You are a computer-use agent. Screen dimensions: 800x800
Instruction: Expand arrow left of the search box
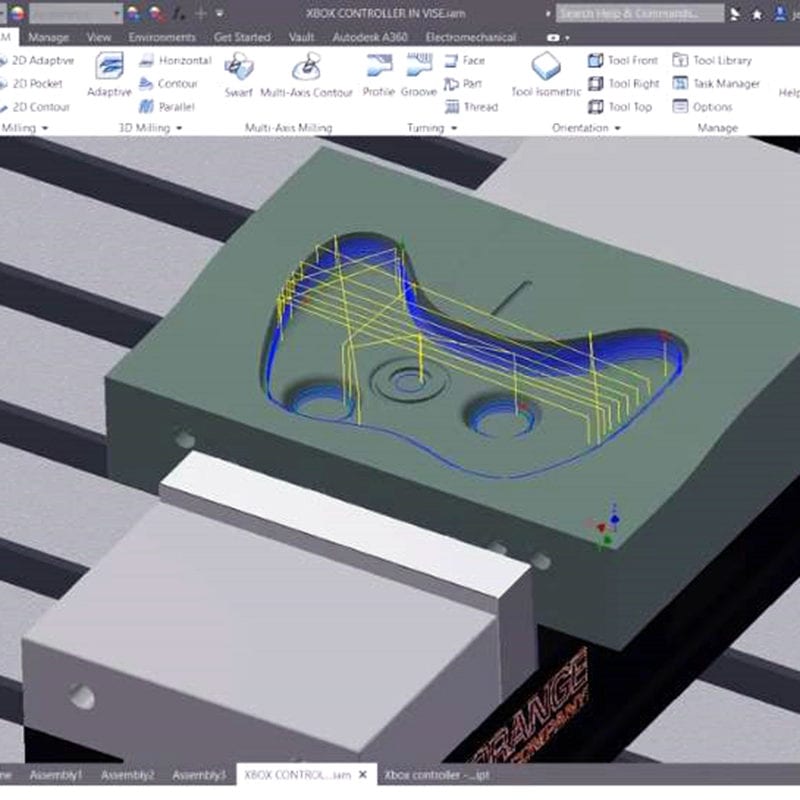pos(548,14)
